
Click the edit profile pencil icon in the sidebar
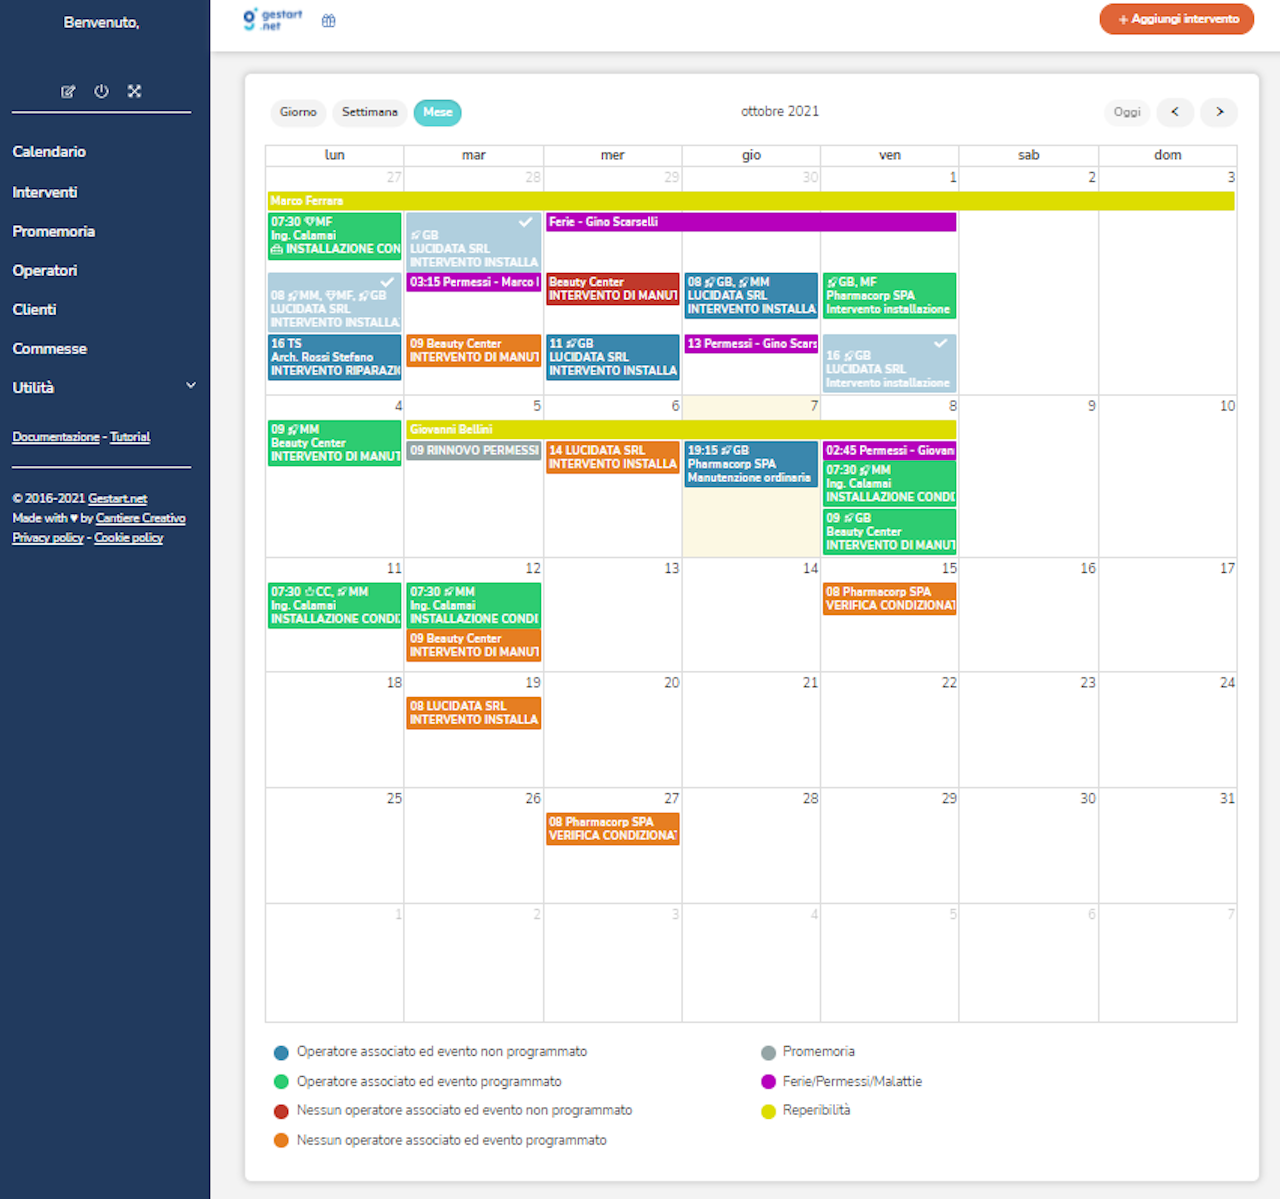coord(68,91)
